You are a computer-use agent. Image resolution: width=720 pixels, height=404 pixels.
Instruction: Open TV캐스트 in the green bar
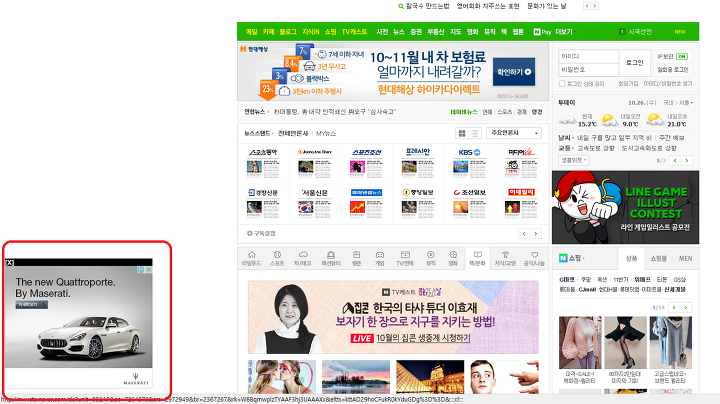(x=354, y=32)
